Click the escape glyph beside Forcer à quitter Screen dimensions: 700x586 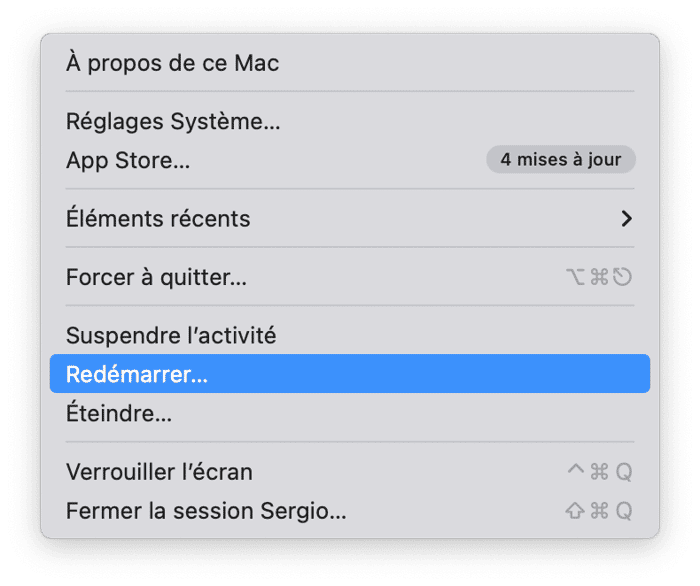coord(622,277)
